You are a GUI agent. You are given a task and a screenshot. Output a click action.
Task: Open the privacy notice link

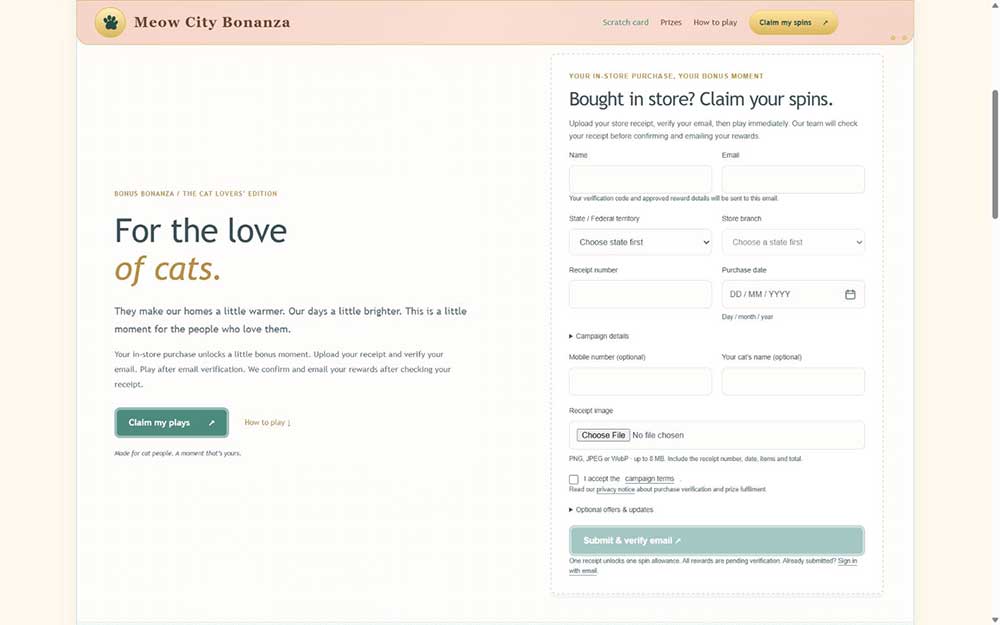(x=615, y=489)
